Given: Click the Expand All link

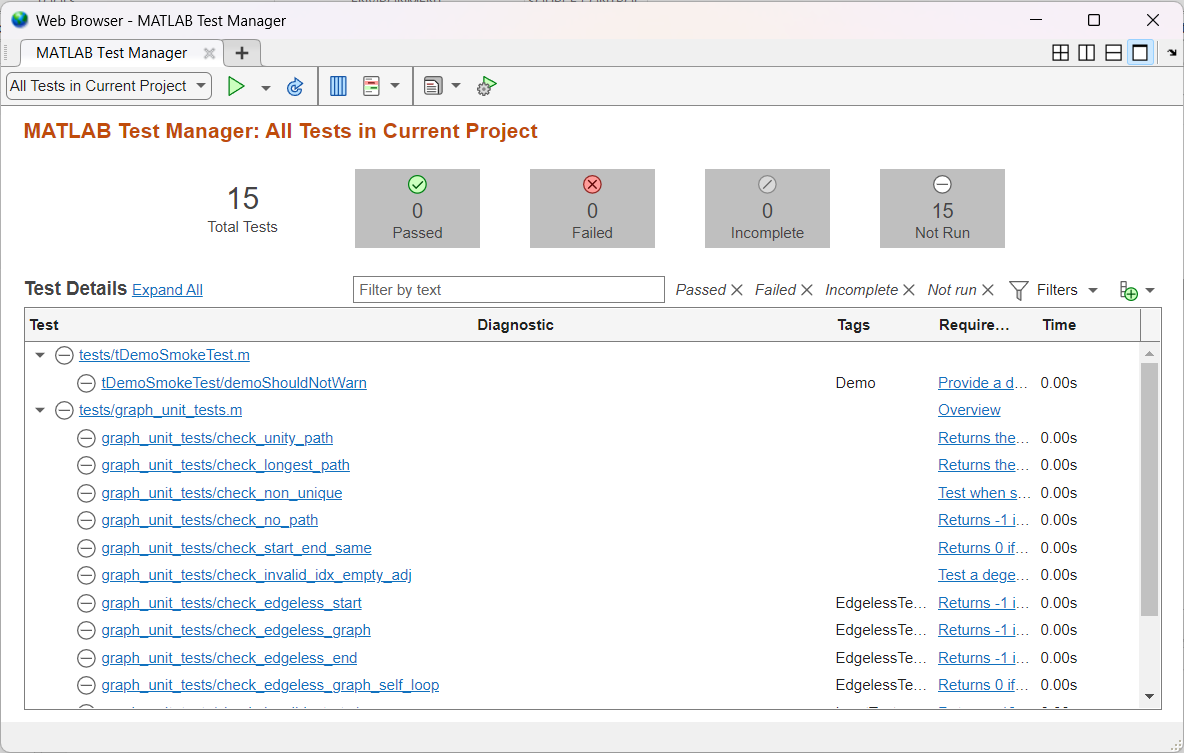Looking at the screenshot, I should [167, 290].
